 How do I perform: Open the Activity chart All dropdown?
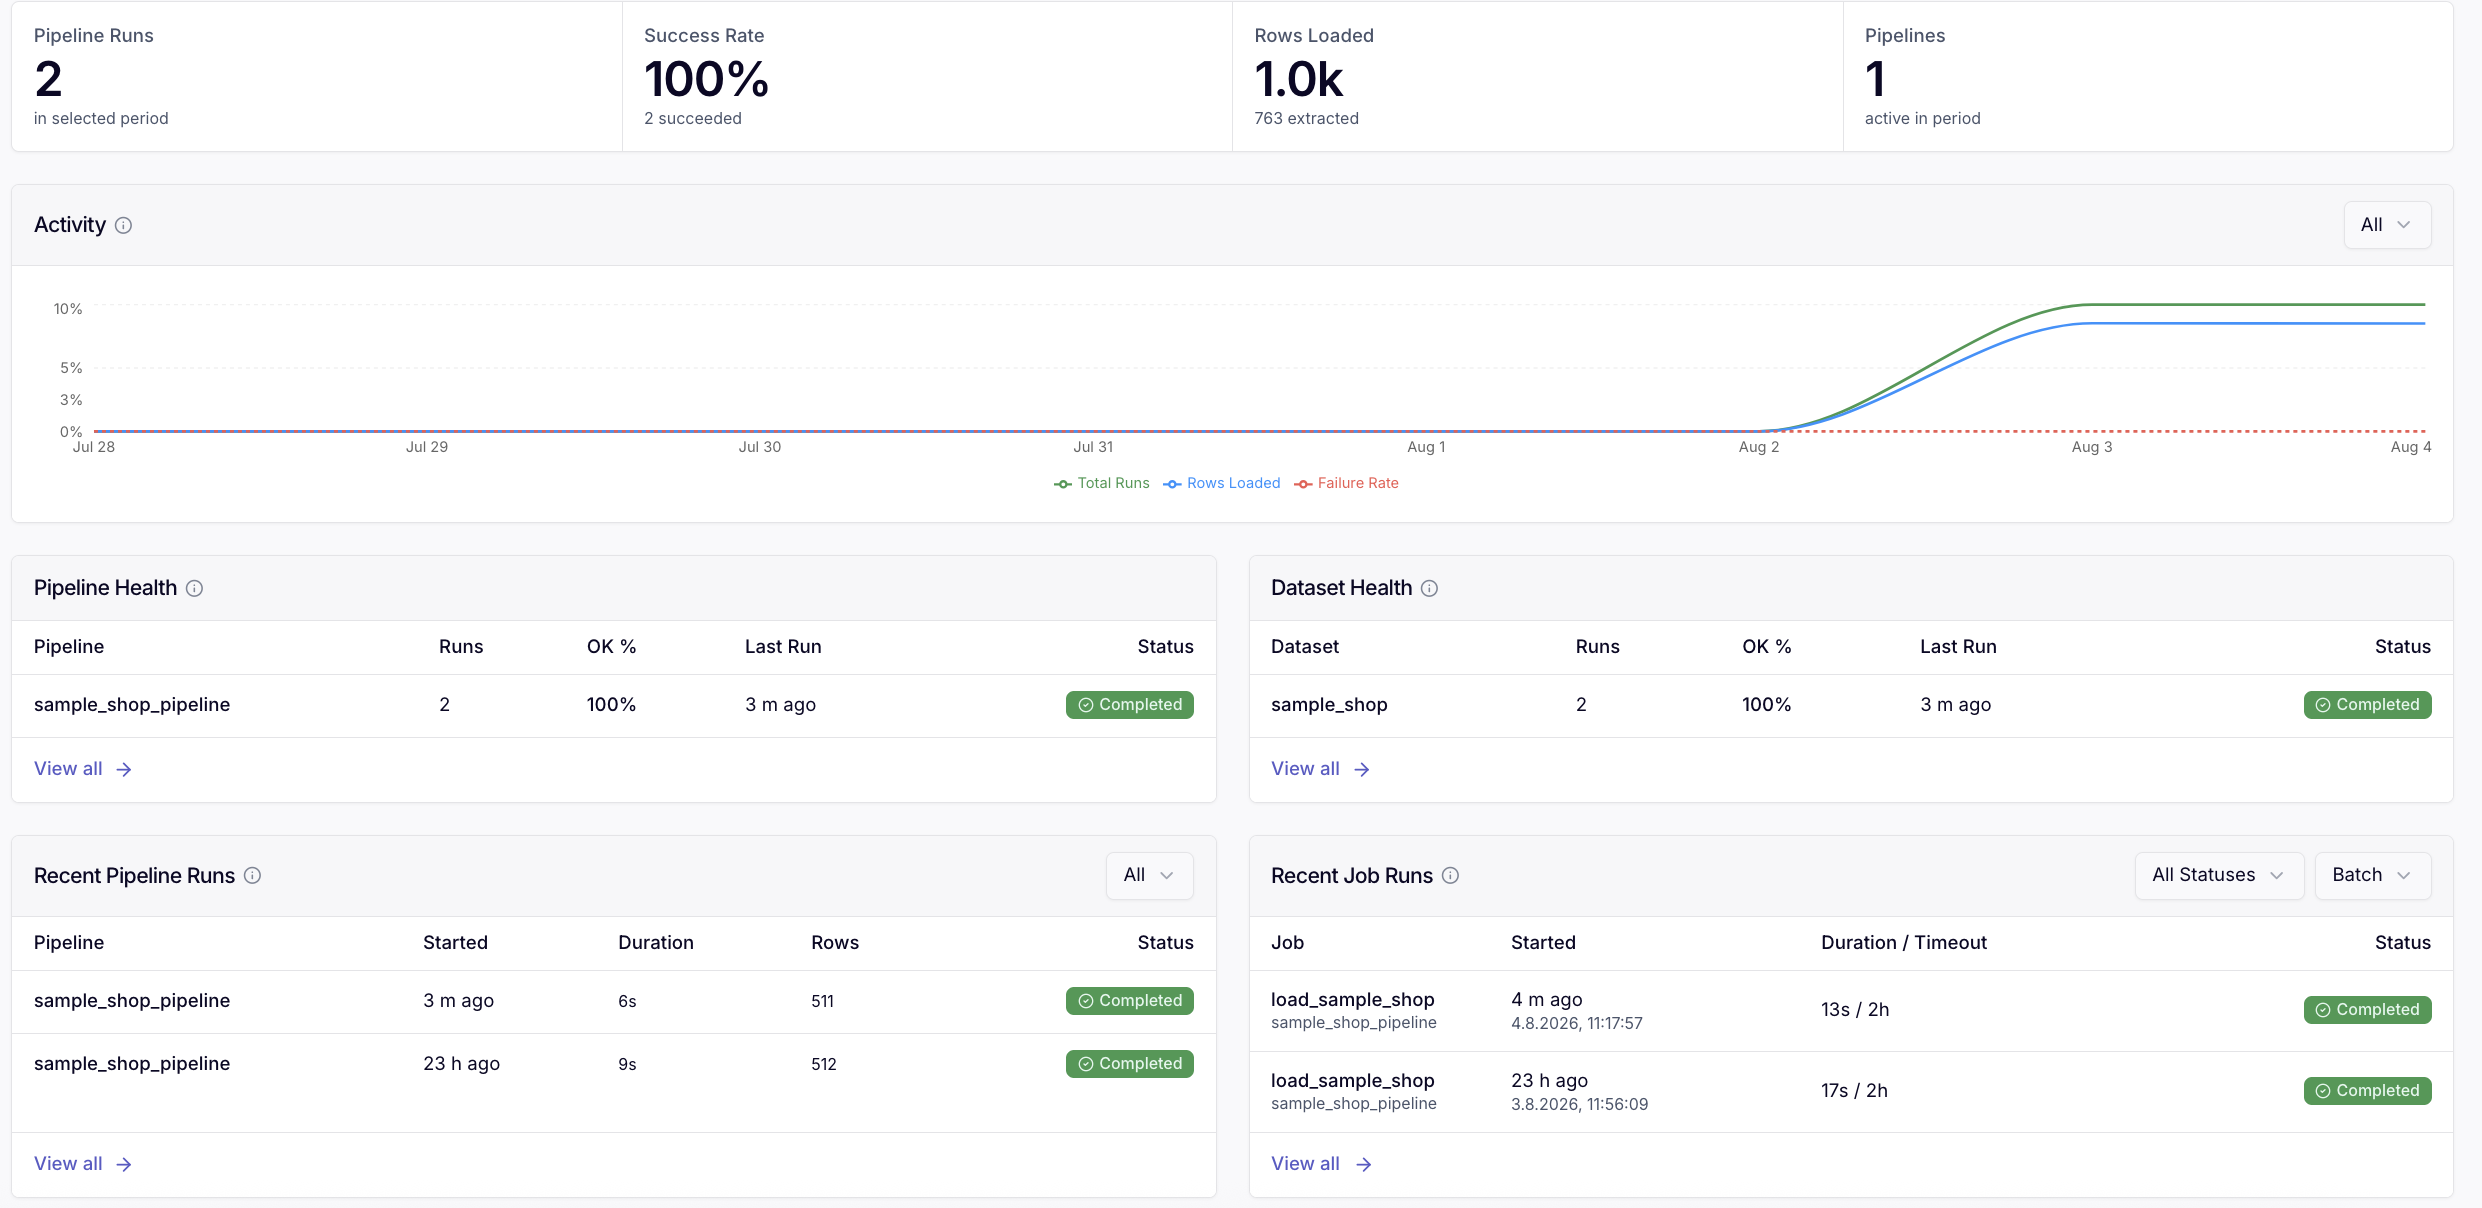coord(2387,225)
